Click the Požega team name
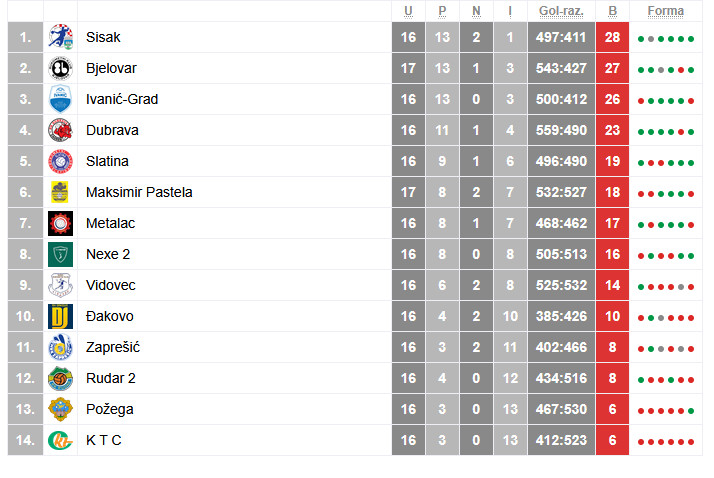714x478 pixels. coord(110,409)
